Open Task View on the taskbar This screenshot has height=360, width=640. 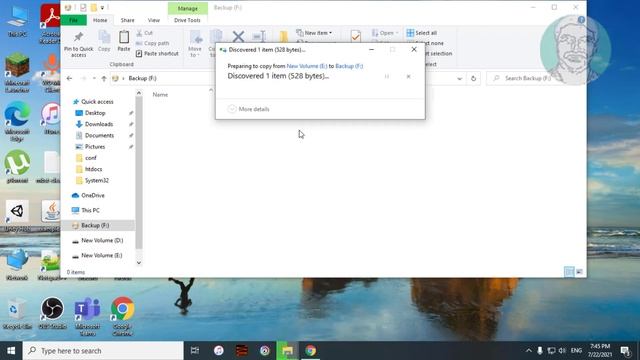pyautogui.click(x=195, y=351)
